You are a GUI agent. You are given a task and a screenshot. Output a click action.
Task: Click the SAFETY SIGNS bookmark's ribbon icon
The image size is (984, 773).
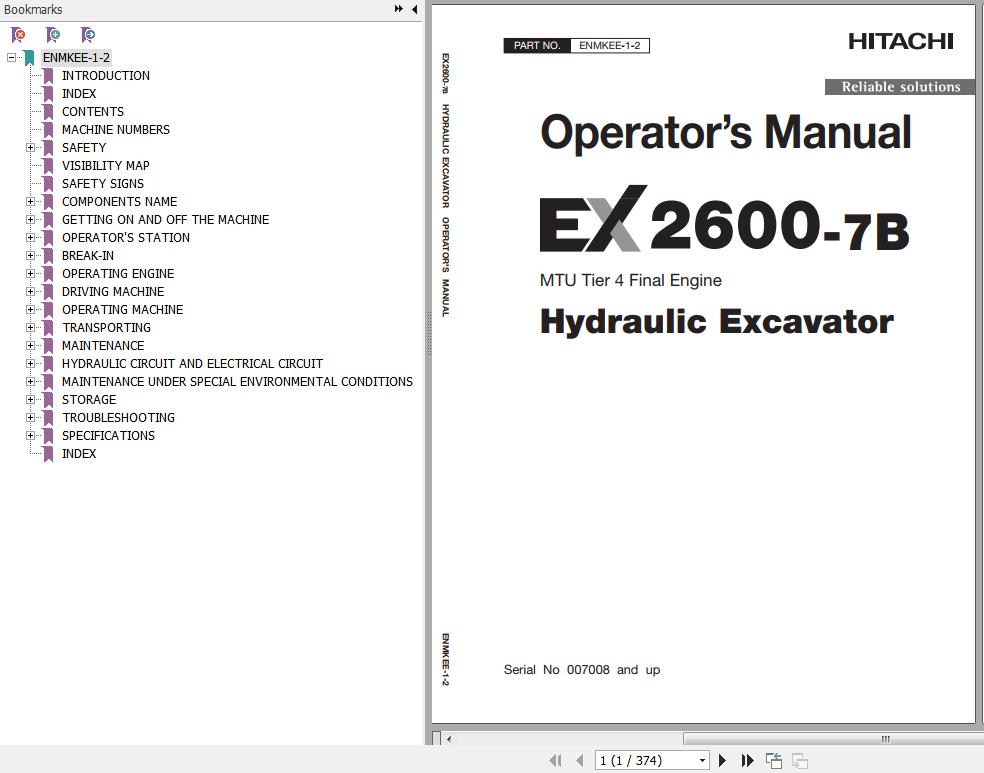point(48,184)
